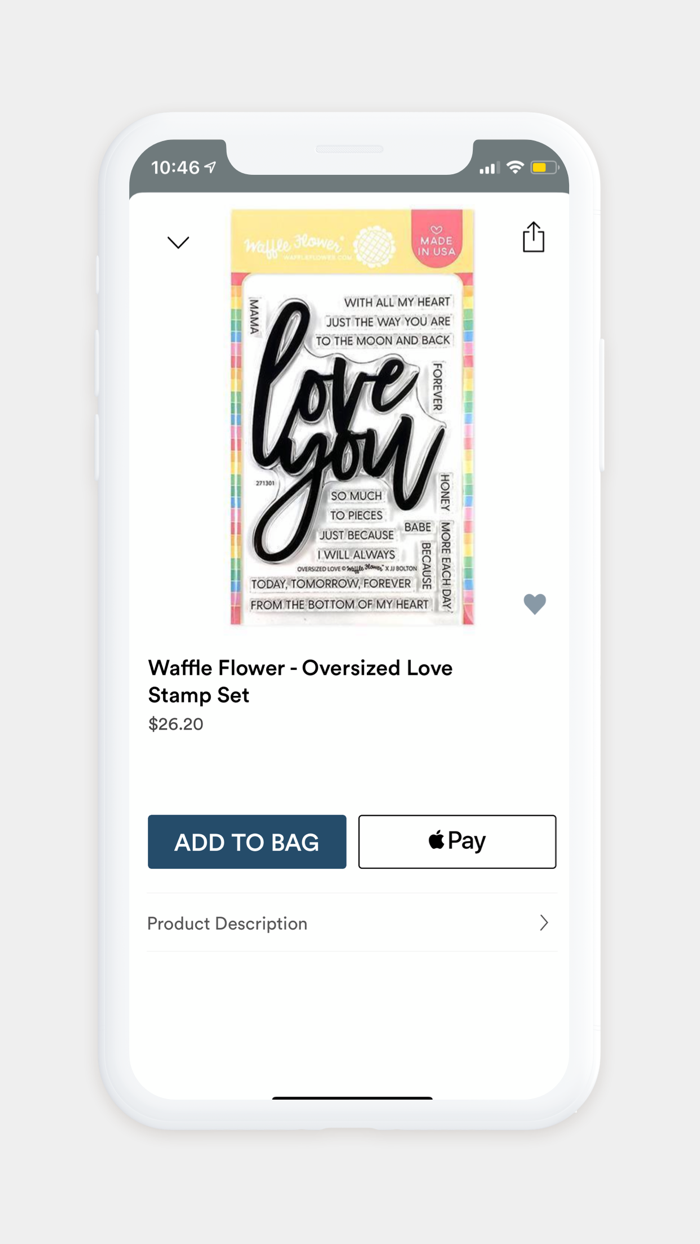Tap Product Description label text
Screen dimensions: 700x1244
coord(227,923)
